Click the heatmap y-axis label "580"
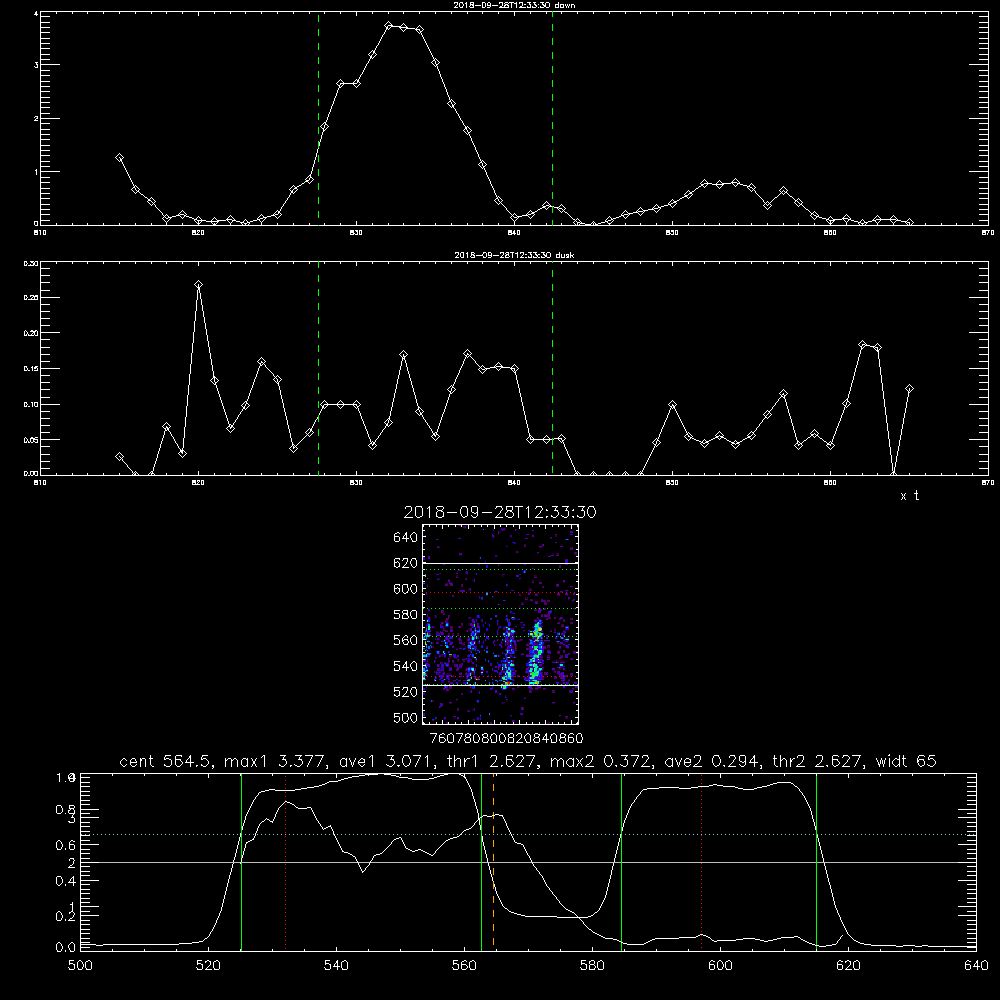 (x=406, y=615)
